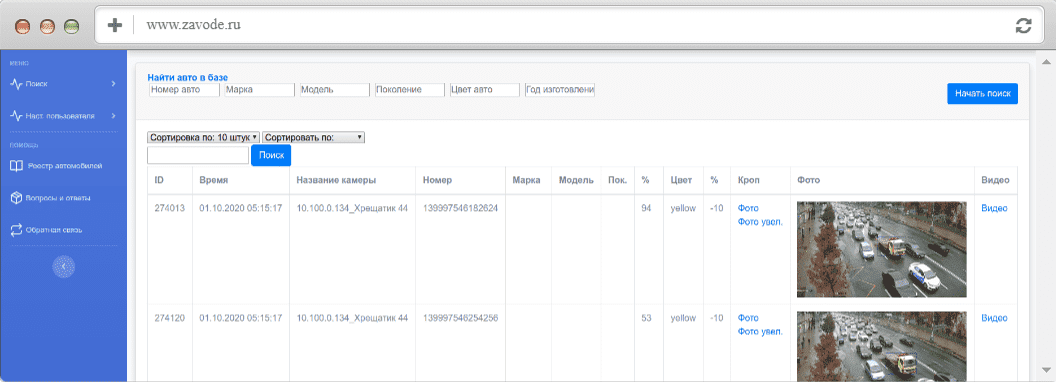Click the Найти авто в базе heading

pyautogui.click(x=188, y=77)
